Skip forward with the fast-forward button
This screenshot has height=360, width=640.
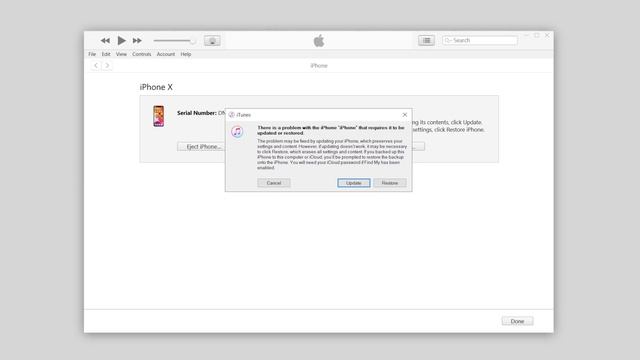[137, 40]
